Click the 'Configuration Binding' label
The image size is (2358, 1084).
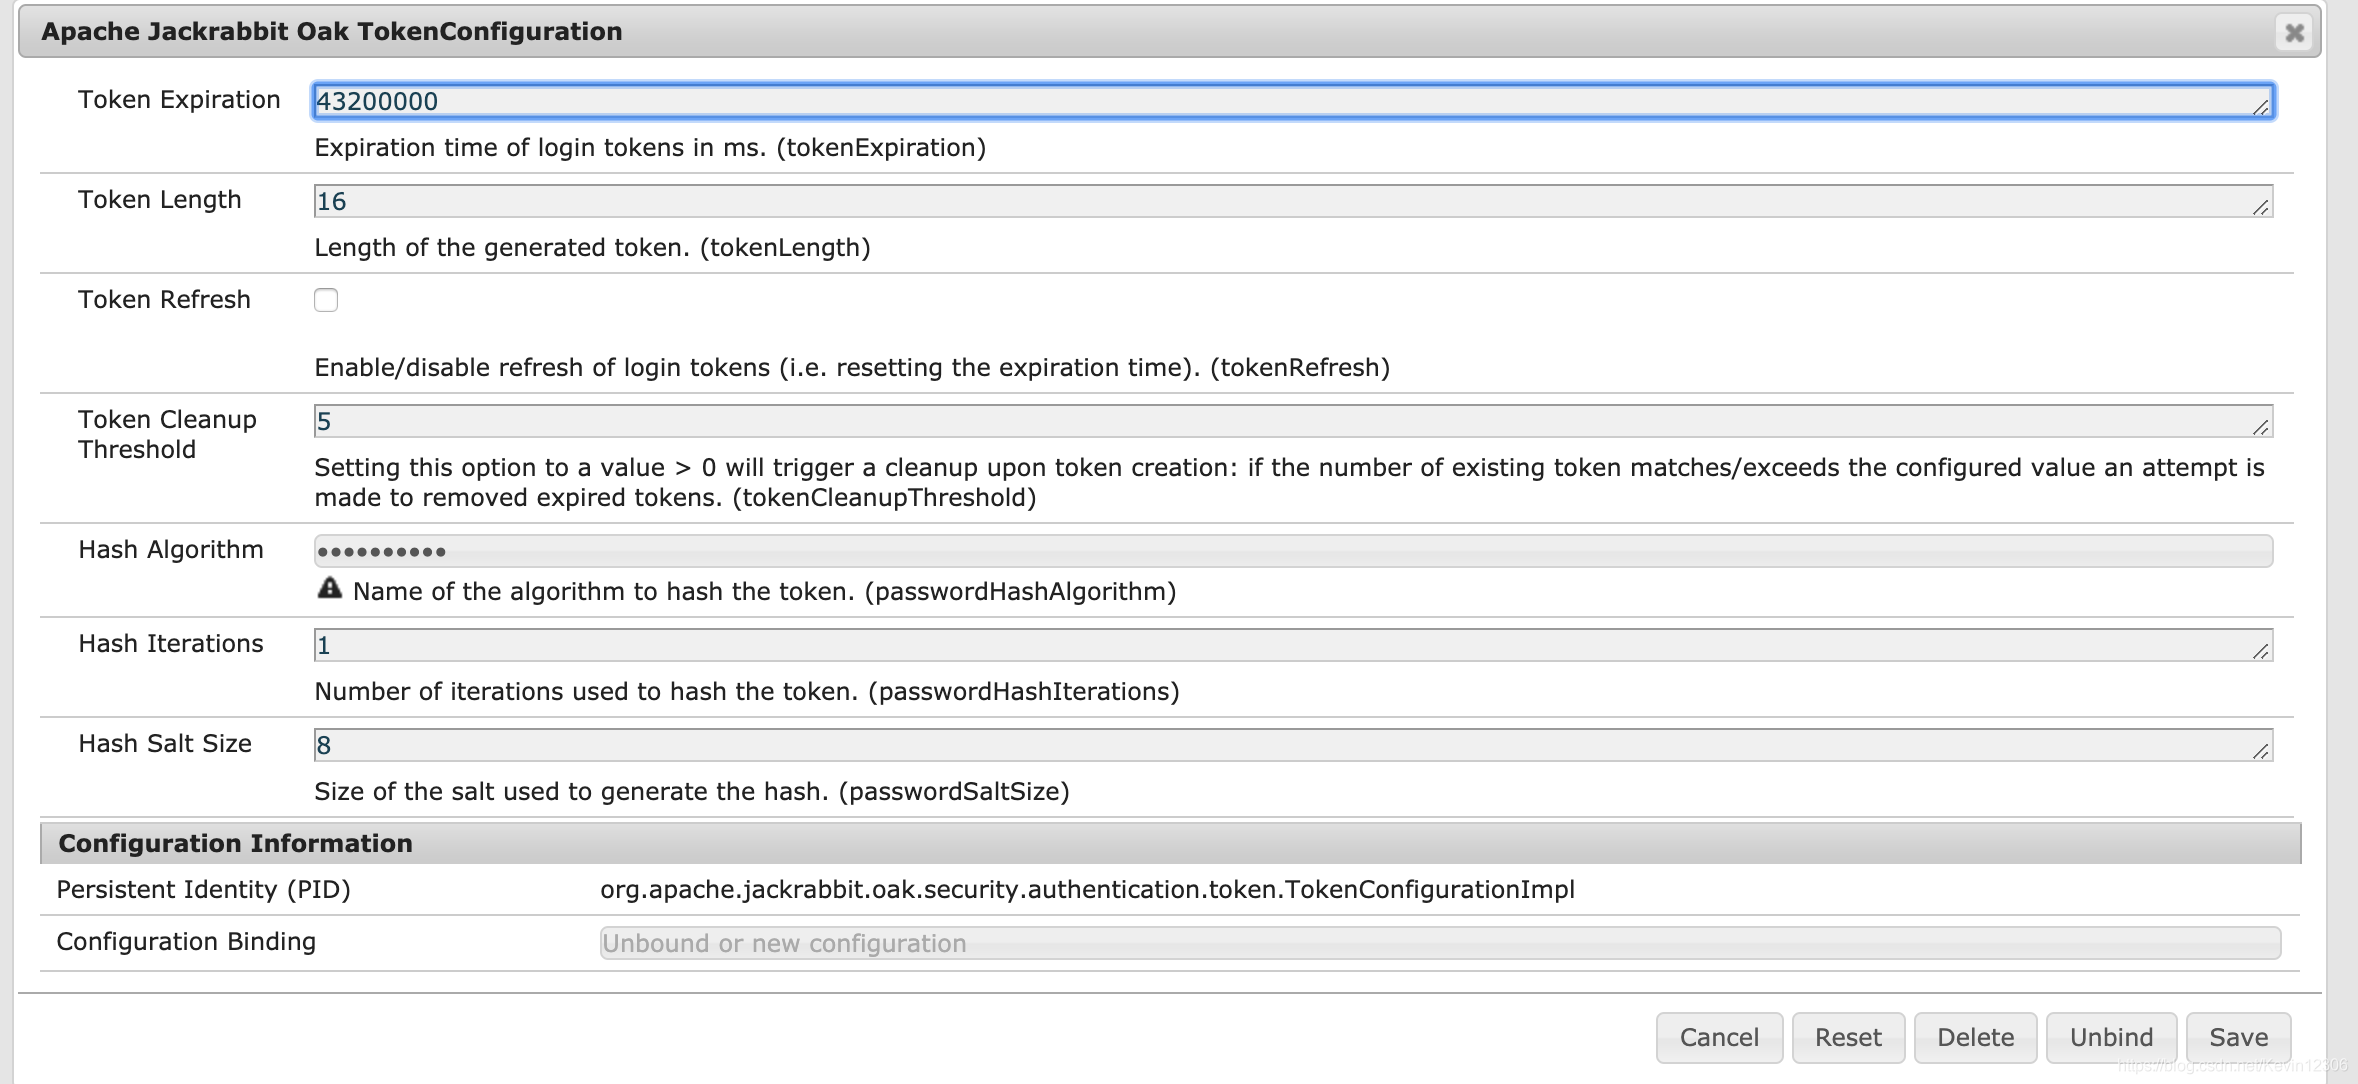click(x=186, y=941)
